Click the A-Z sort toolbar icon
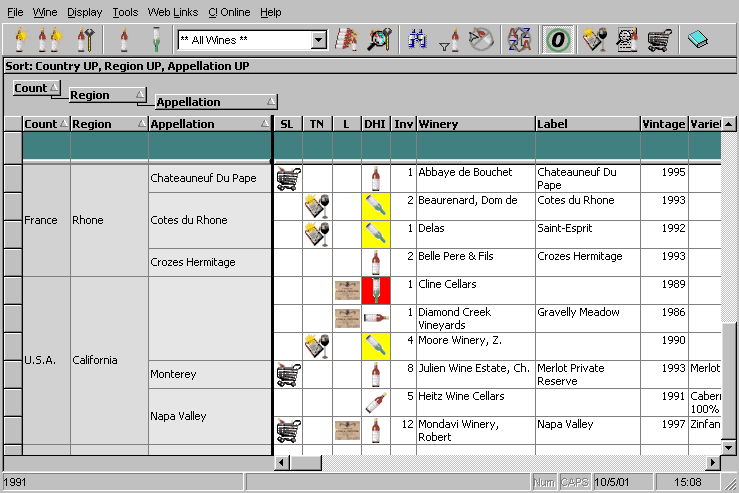Viewport: 739px width, 493px height. click(519, 40)
